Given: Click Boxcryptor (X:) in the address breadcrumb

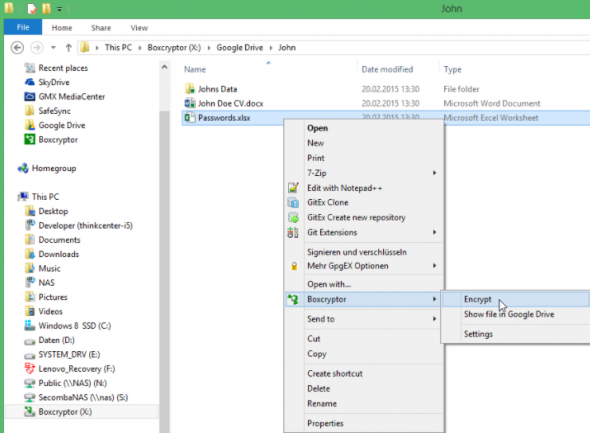Looking at the screenshot, I should pyautogui.click(x=174, y=48).
